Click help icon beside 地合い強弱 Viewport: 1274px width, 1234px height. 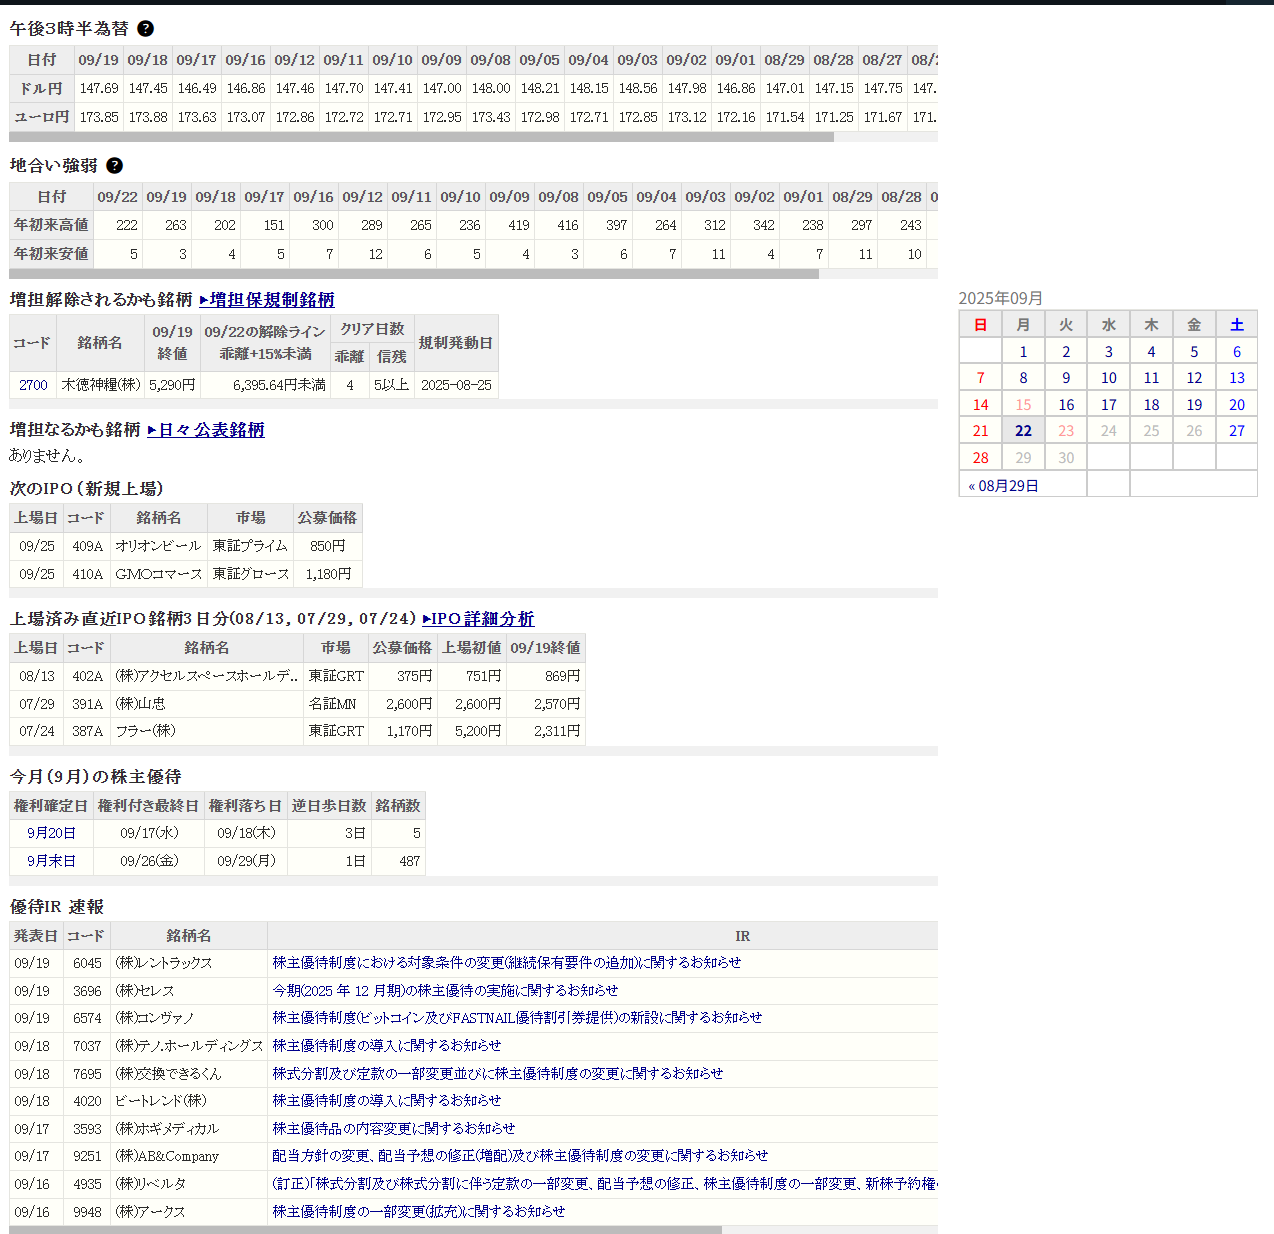click(114, 166)
